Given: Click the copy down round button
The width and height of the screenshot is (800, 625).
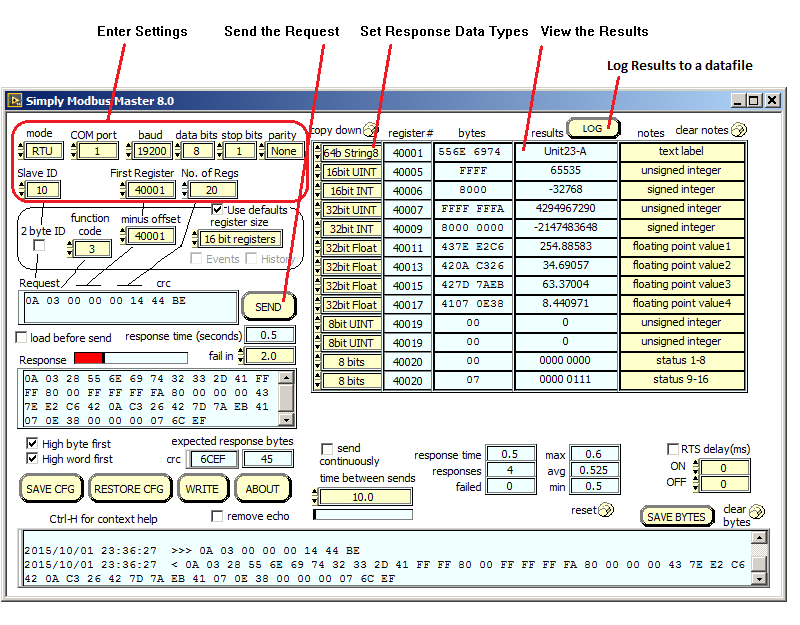Looking at the screenshot, I should coord(370,130).
